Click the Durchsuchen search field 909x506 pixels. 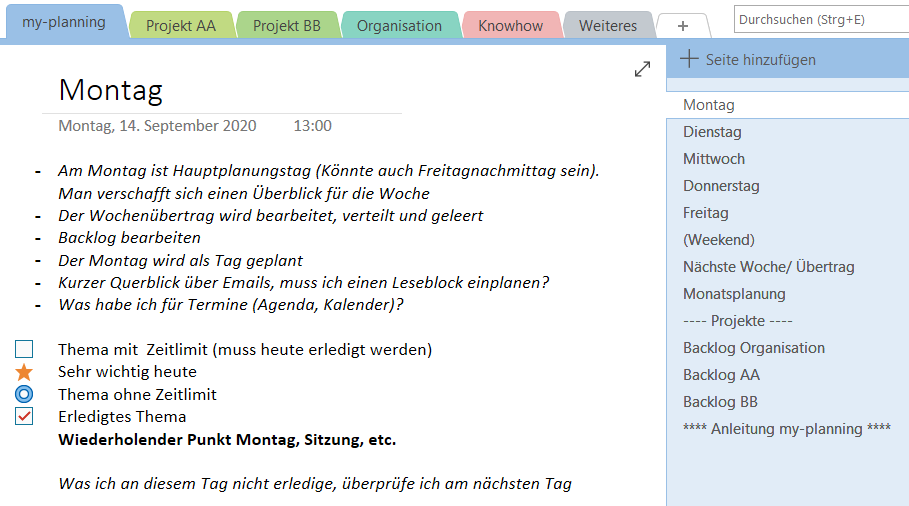tap(820, 19)
